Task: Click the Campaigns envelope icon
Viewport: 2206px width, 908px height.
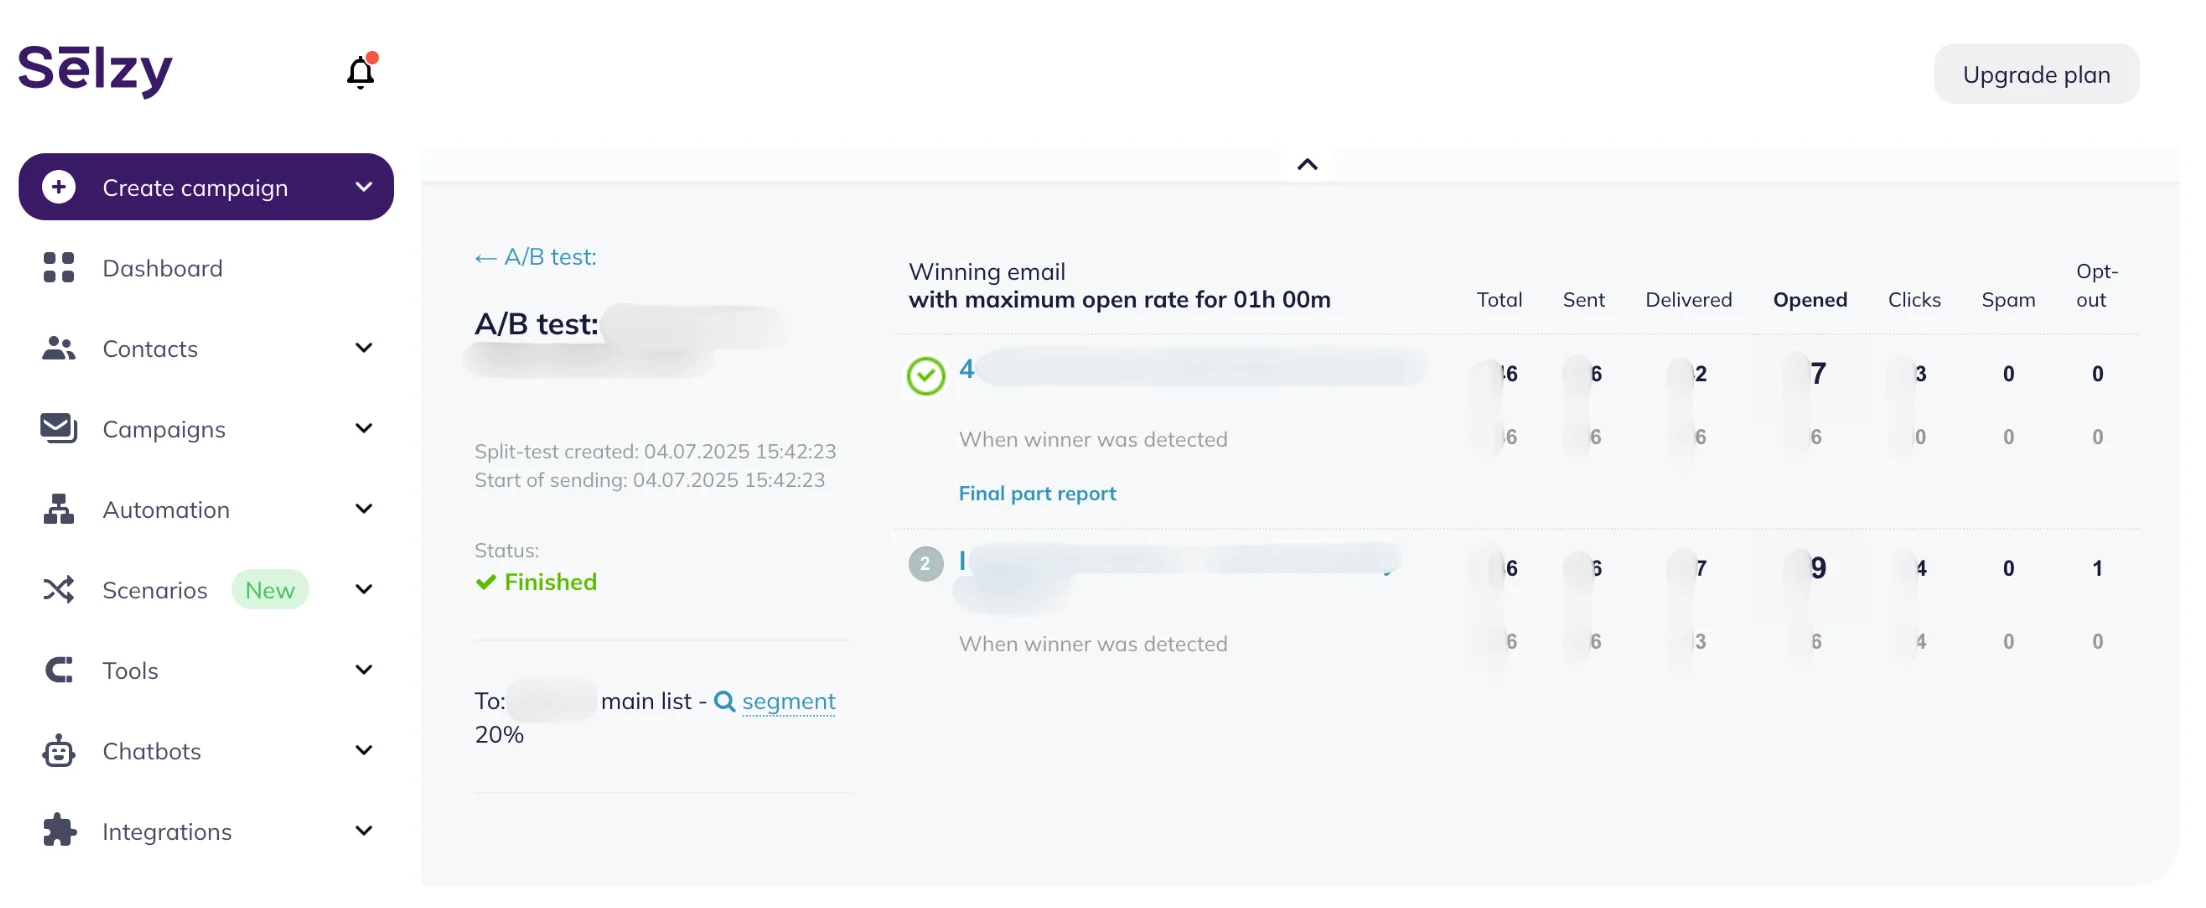Action: [x=58, y=428]
